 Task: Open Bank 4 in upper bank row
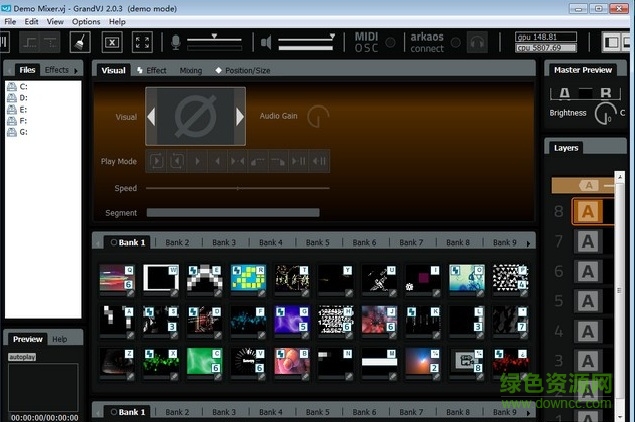(x=270, y=242)
